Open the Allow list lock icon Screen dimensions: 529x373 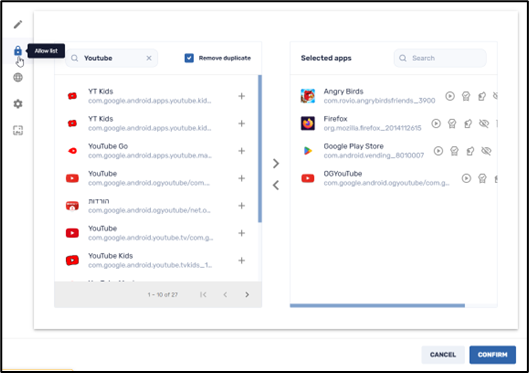(18, 51)
